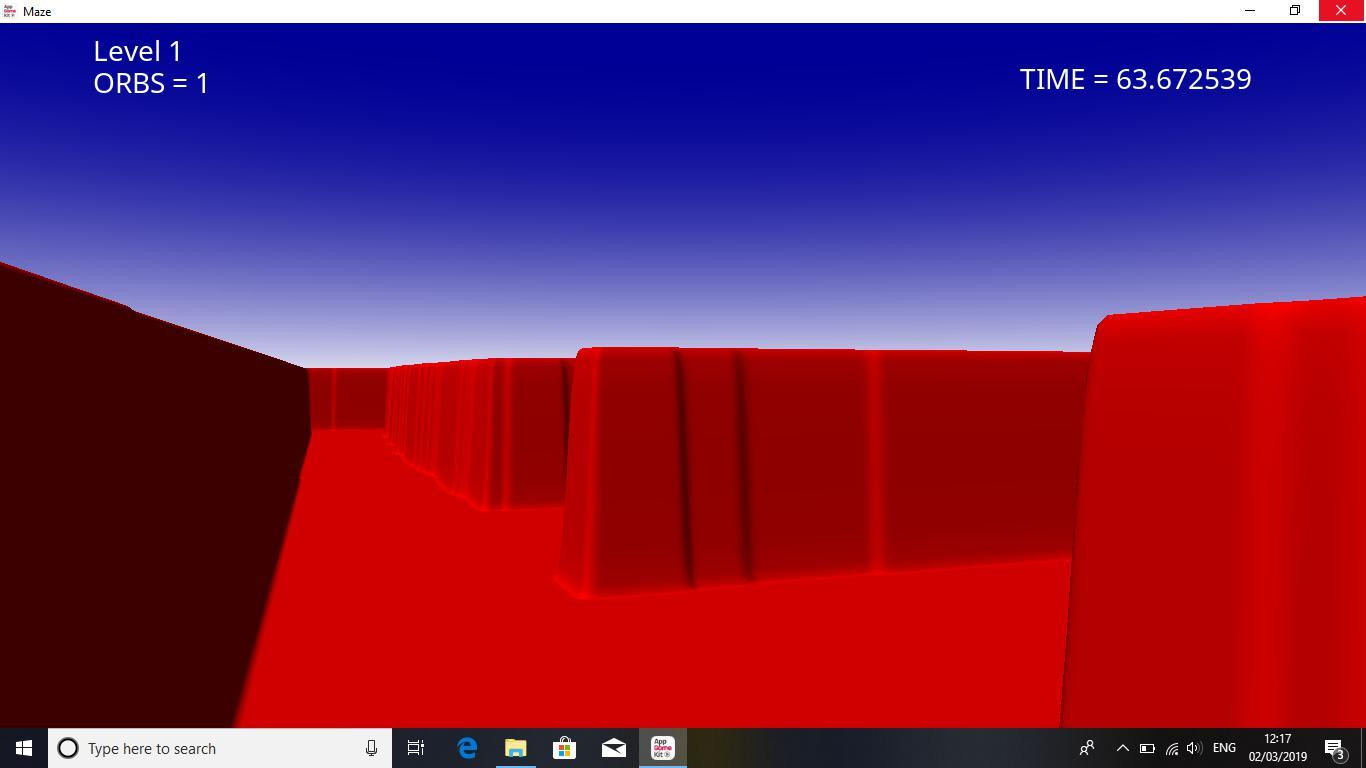Open Task View from the taskbar
Screen dimensions: 1366x768
pos(416,748)
